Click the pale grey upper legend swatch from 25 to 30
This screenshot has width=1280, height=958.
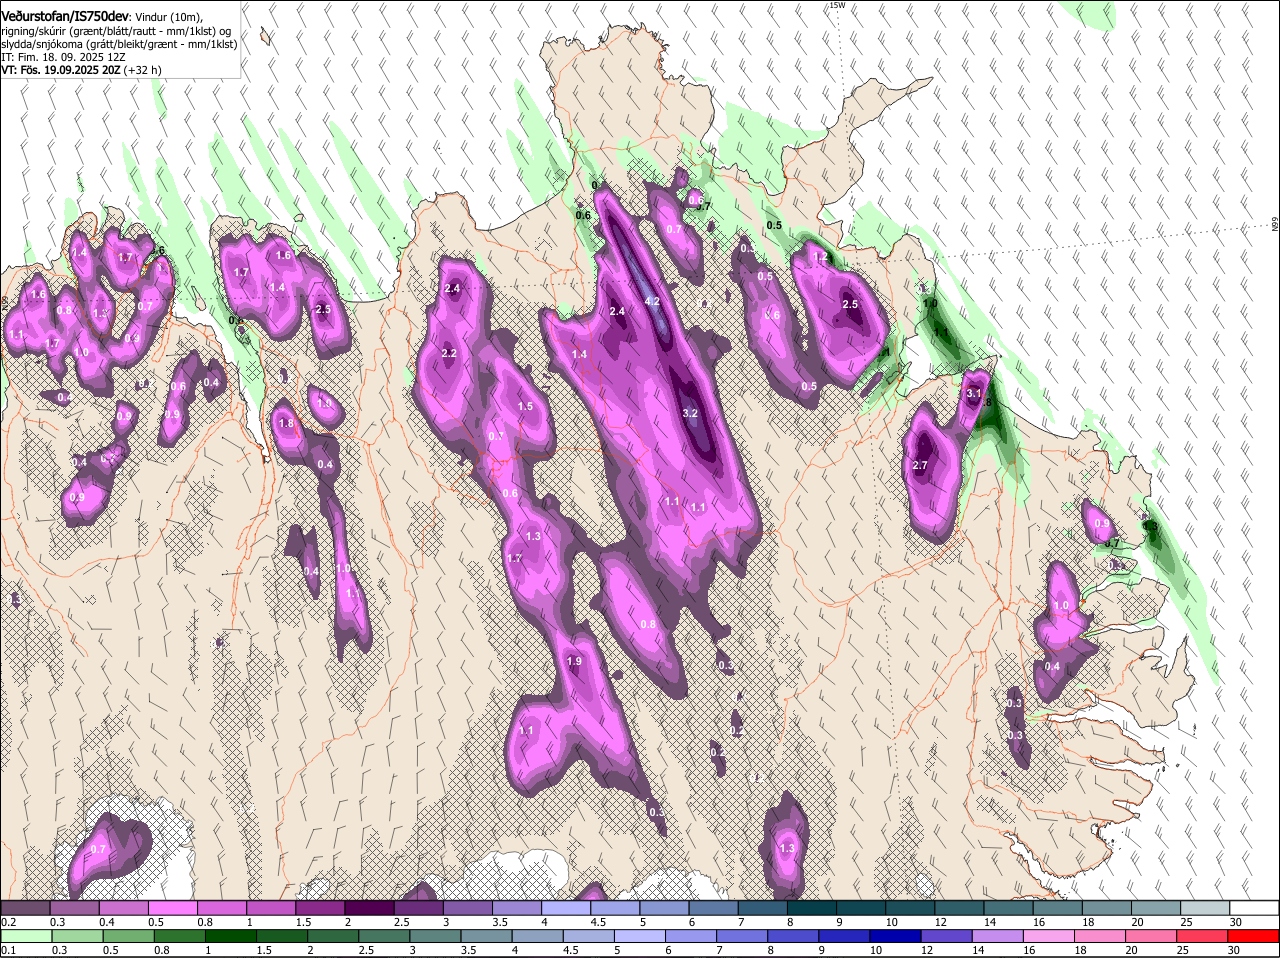(1206, 907)
